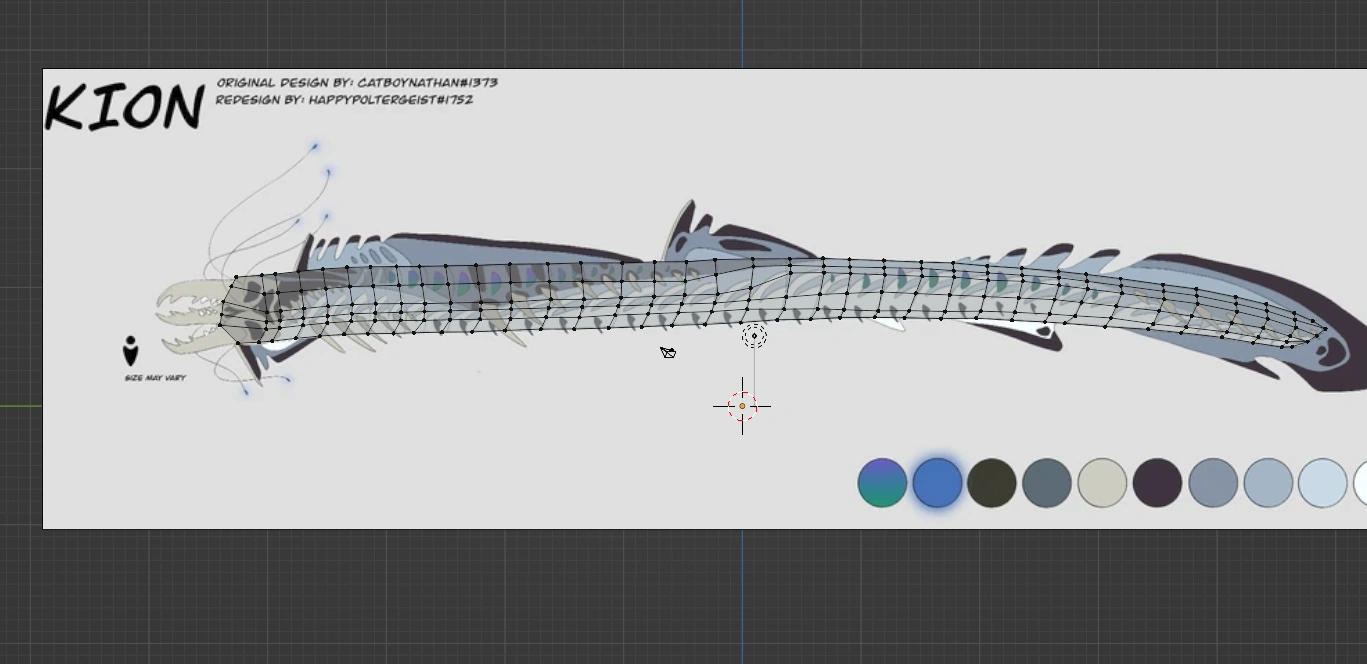Click the topmost glowing blue antenna tip
Viewport: 1367px width, 664px height.
pos(315,147)
